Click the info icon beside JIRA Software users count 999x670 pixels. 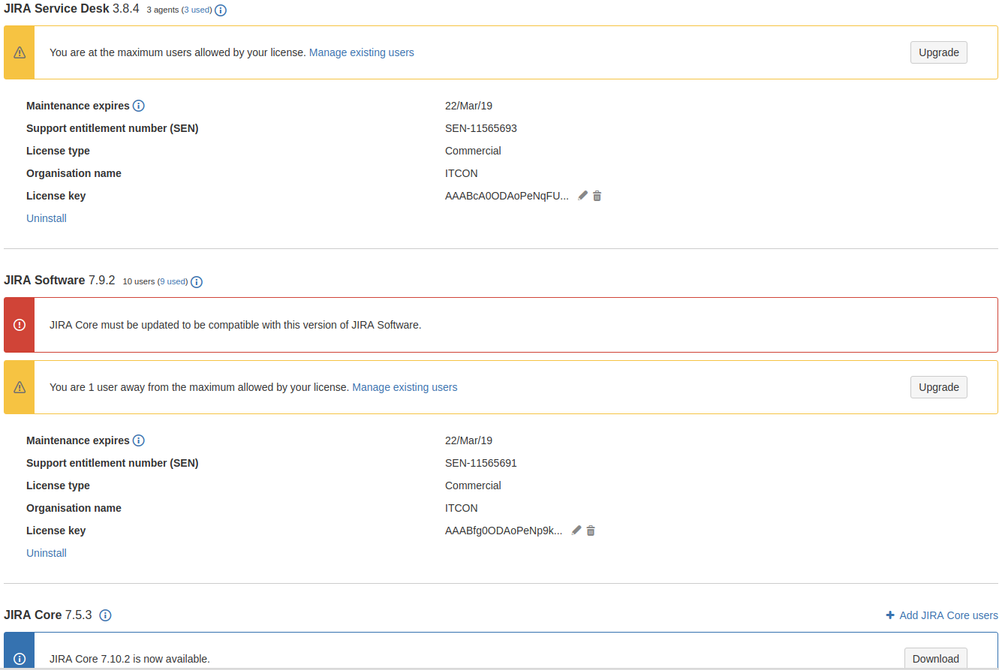click(197, 282)
